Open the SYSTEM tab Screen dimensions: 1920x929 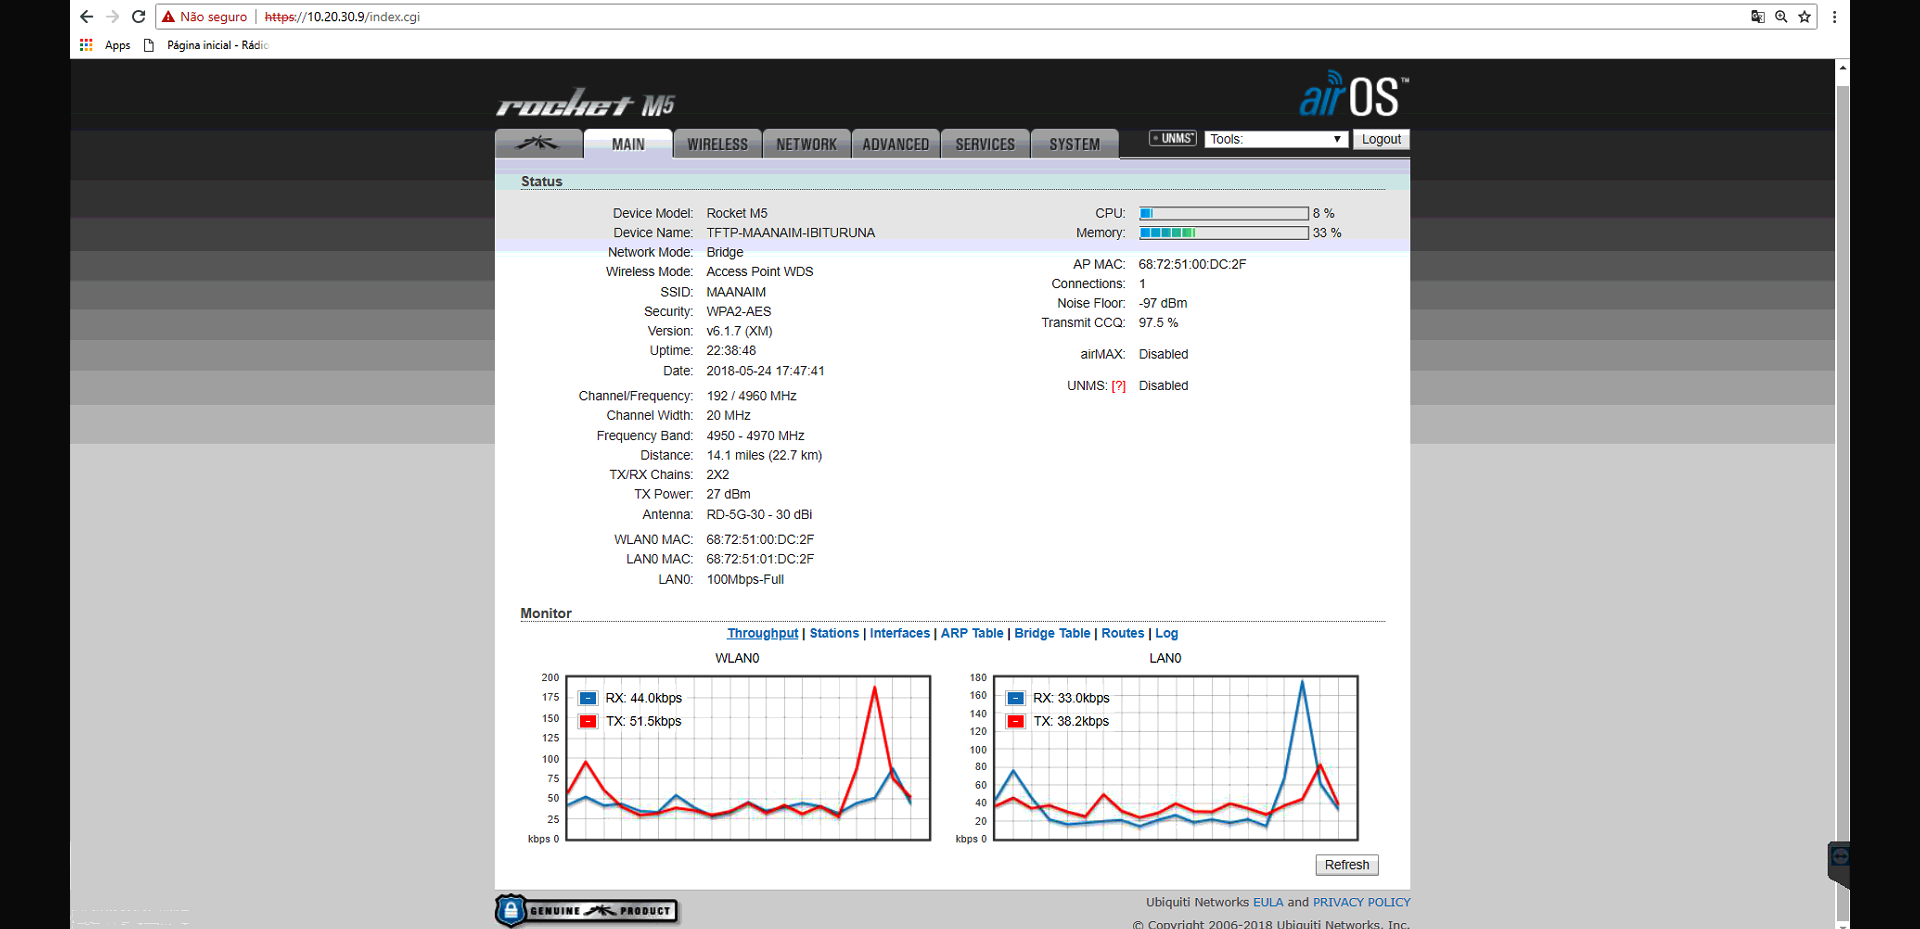[x=1075, y=144]
